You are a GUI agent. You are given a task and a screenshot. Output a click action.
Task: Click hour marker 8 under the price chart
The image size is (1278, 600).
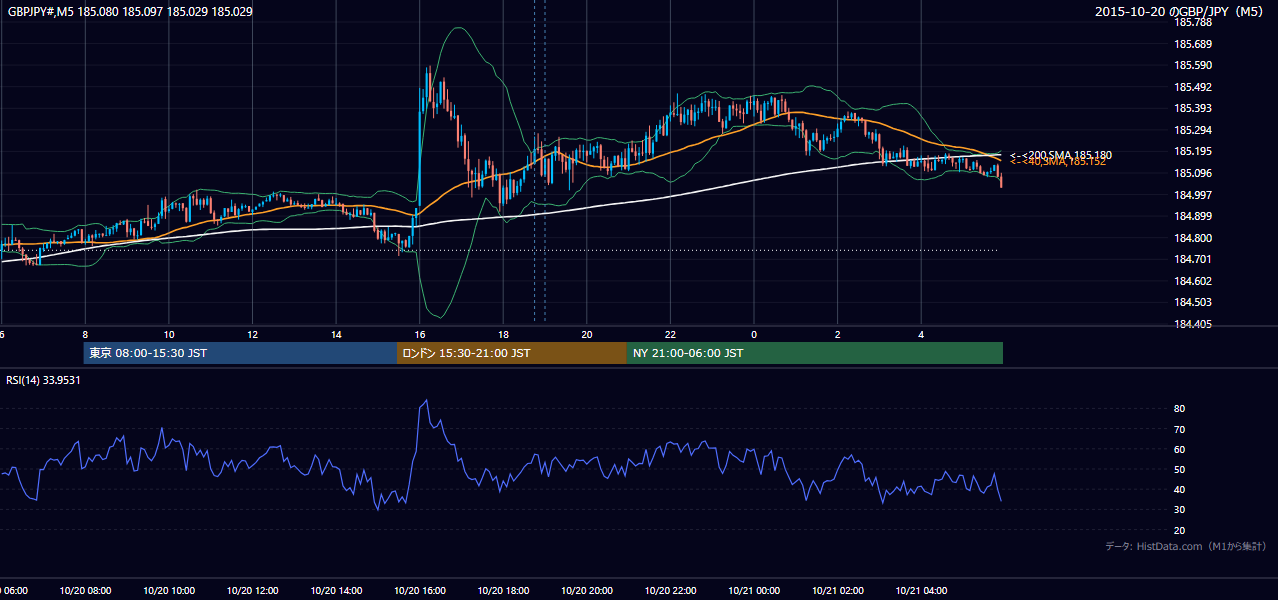coord(85,335)
